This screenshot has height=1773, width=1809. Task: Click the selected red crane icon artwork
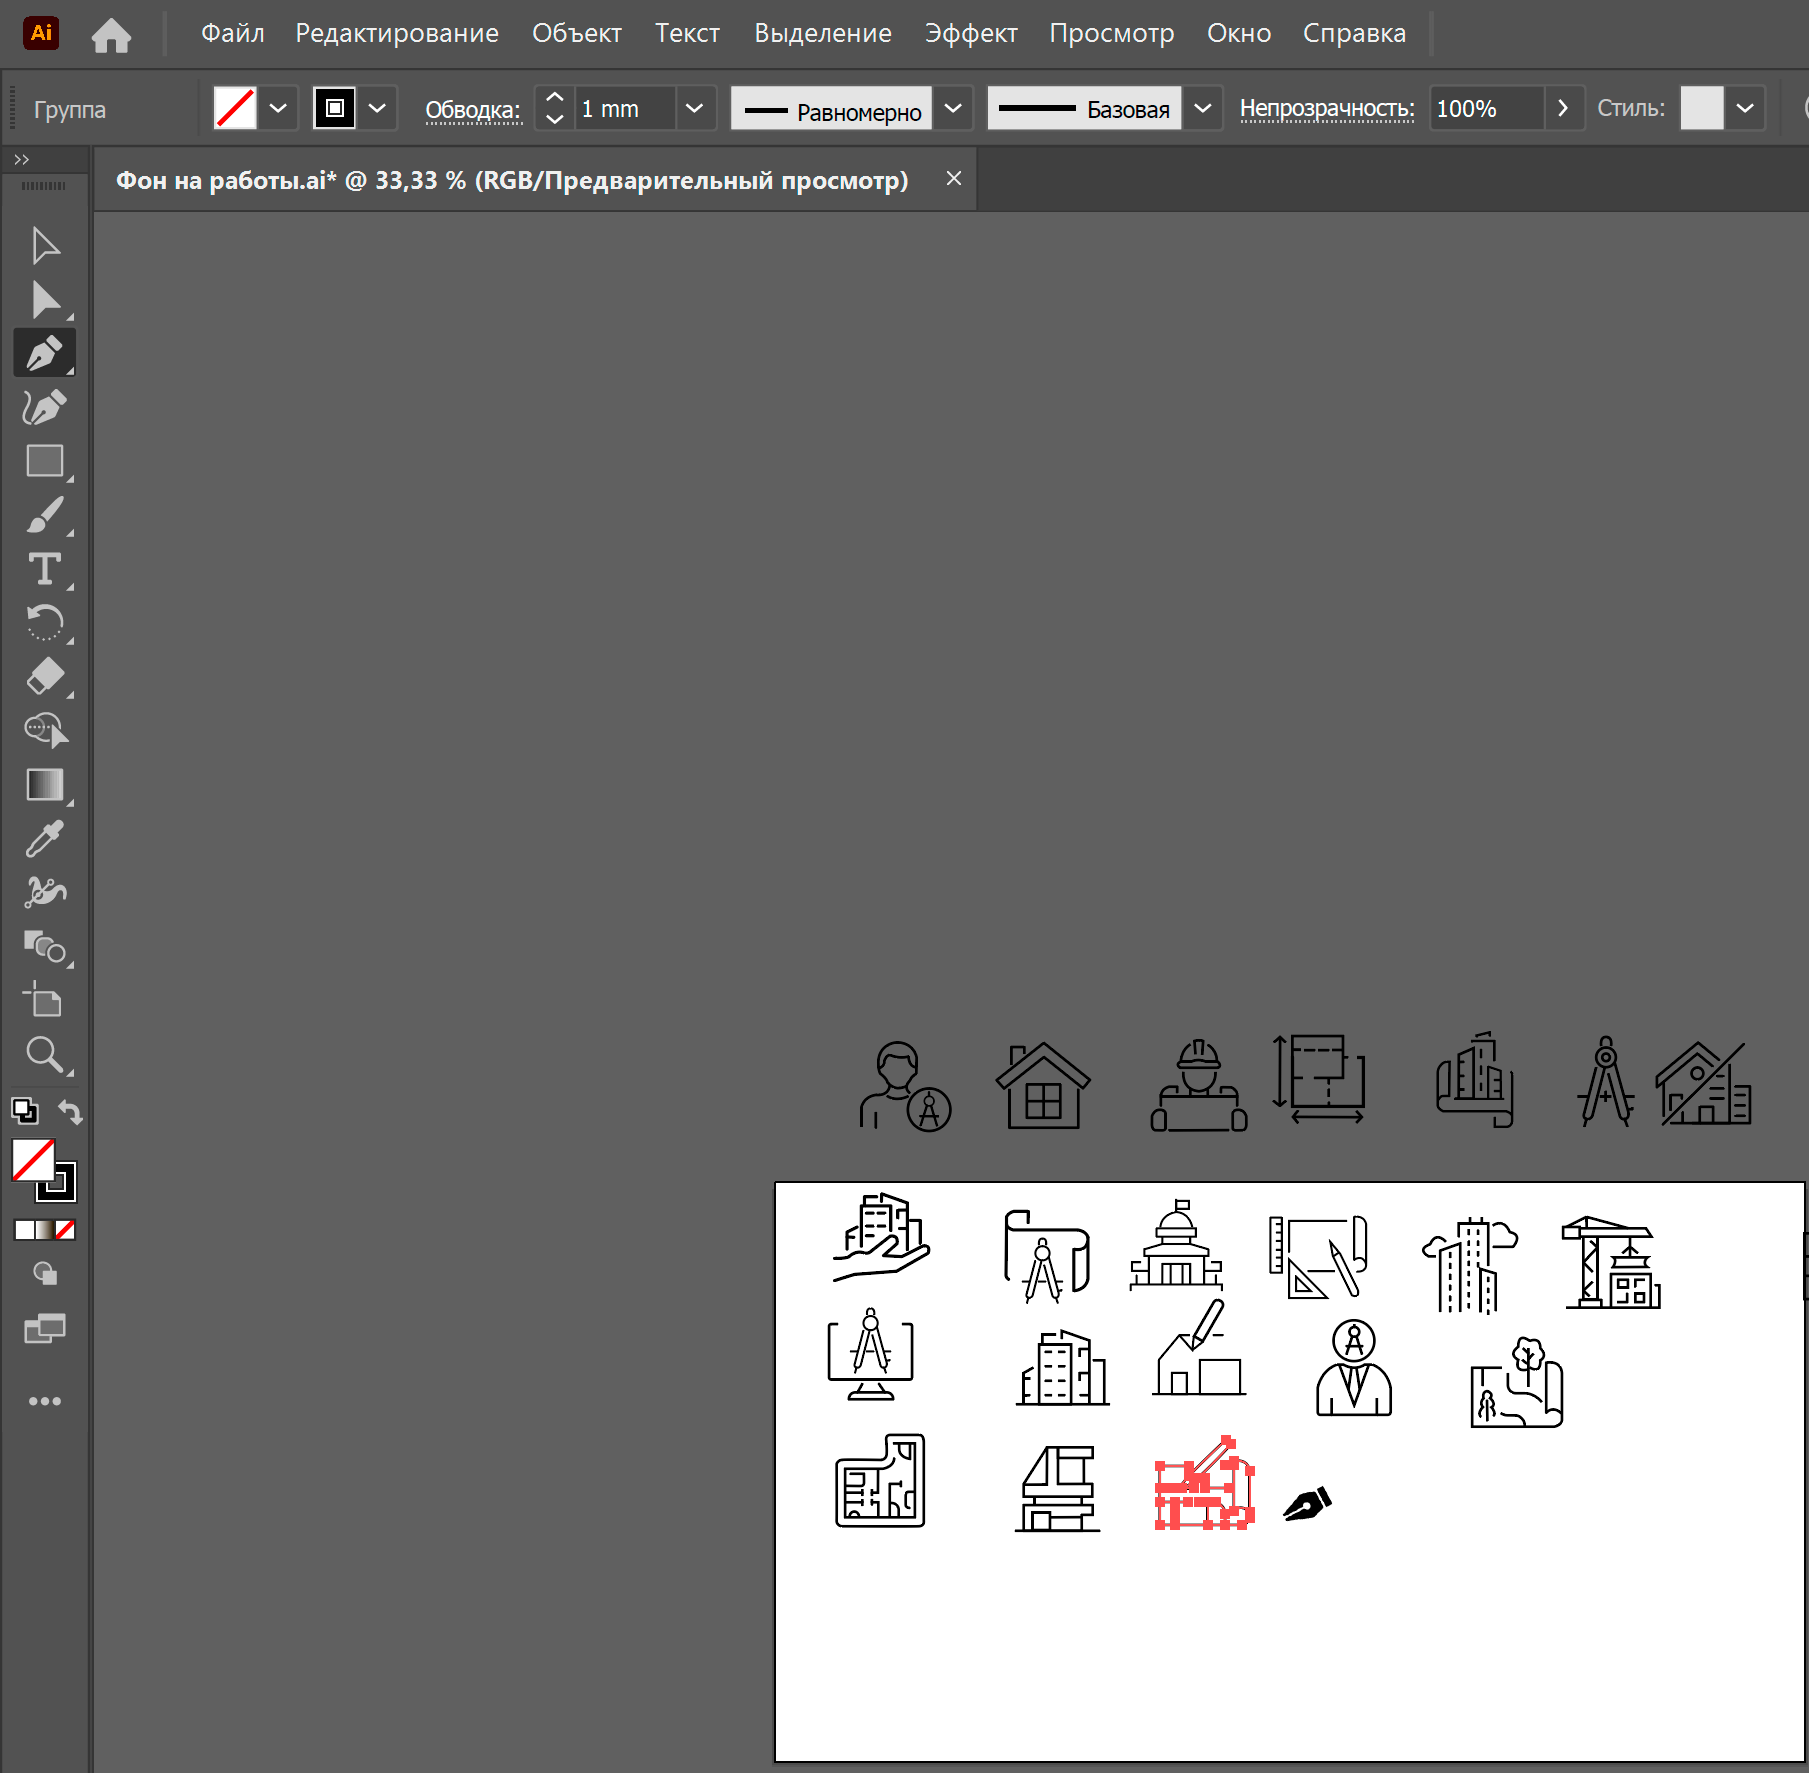point(1204,1484)
